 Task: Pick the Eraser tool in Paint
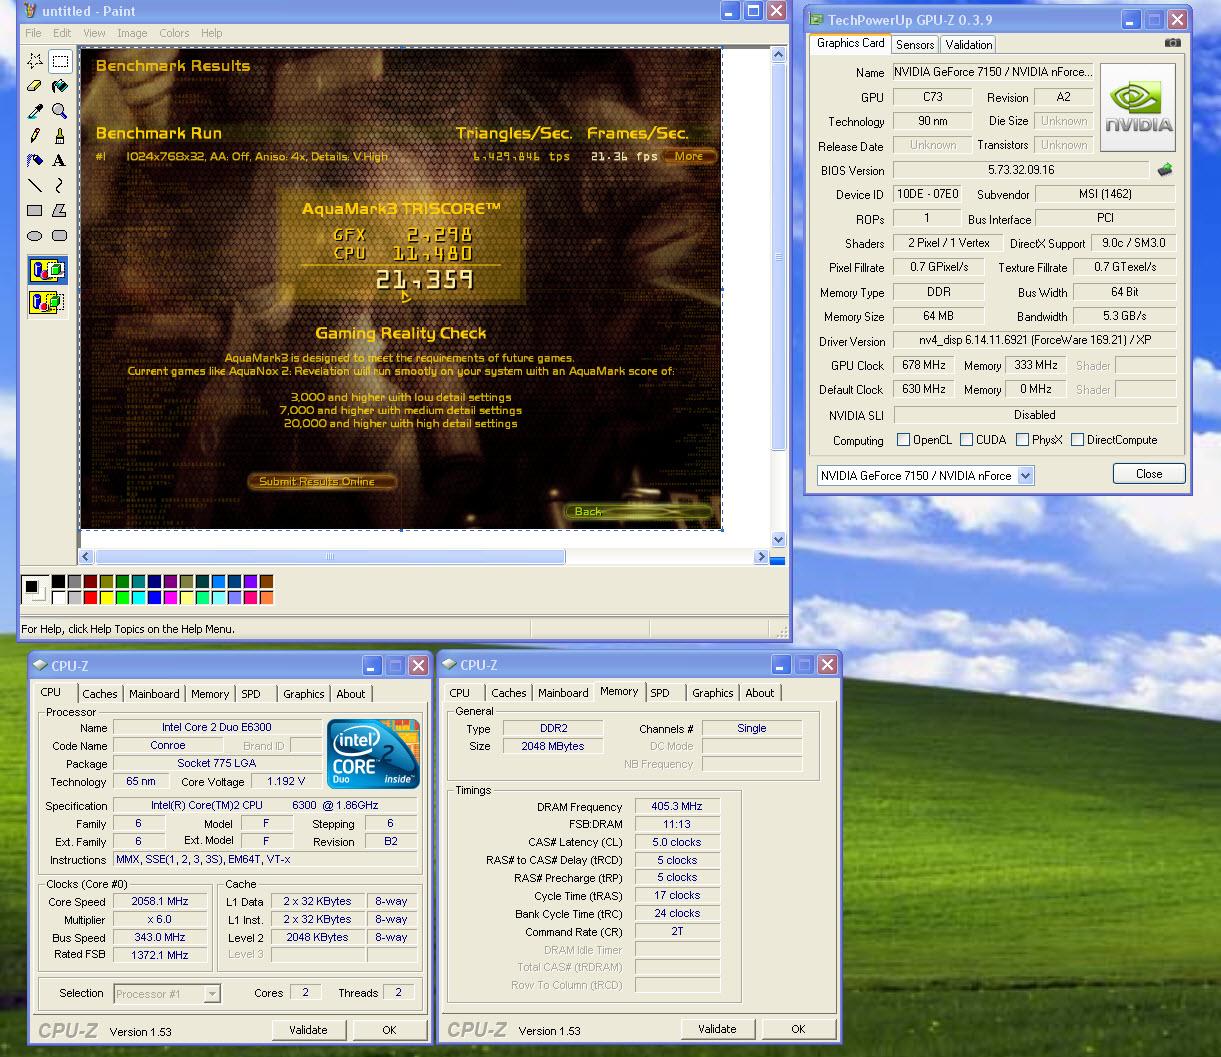[x=35, y=86]
